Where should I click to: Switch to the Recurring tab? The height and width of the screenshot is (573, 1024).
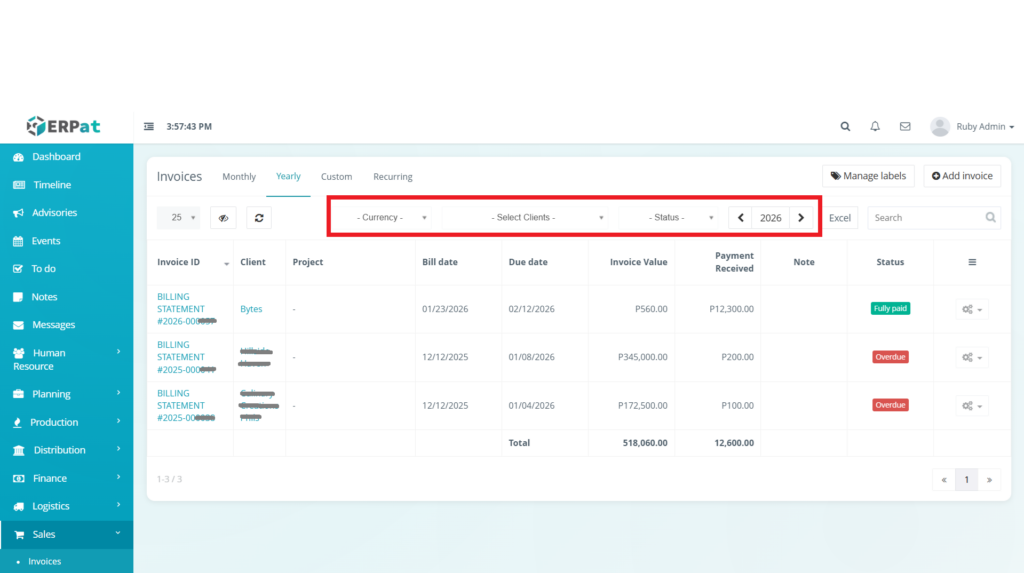coord(392,177)
